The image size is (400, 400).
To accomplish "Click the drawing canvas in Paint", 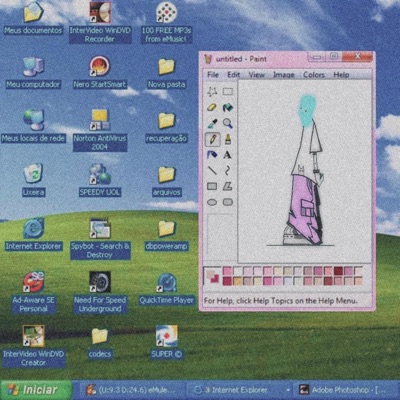I will click(x=305, y=171).
